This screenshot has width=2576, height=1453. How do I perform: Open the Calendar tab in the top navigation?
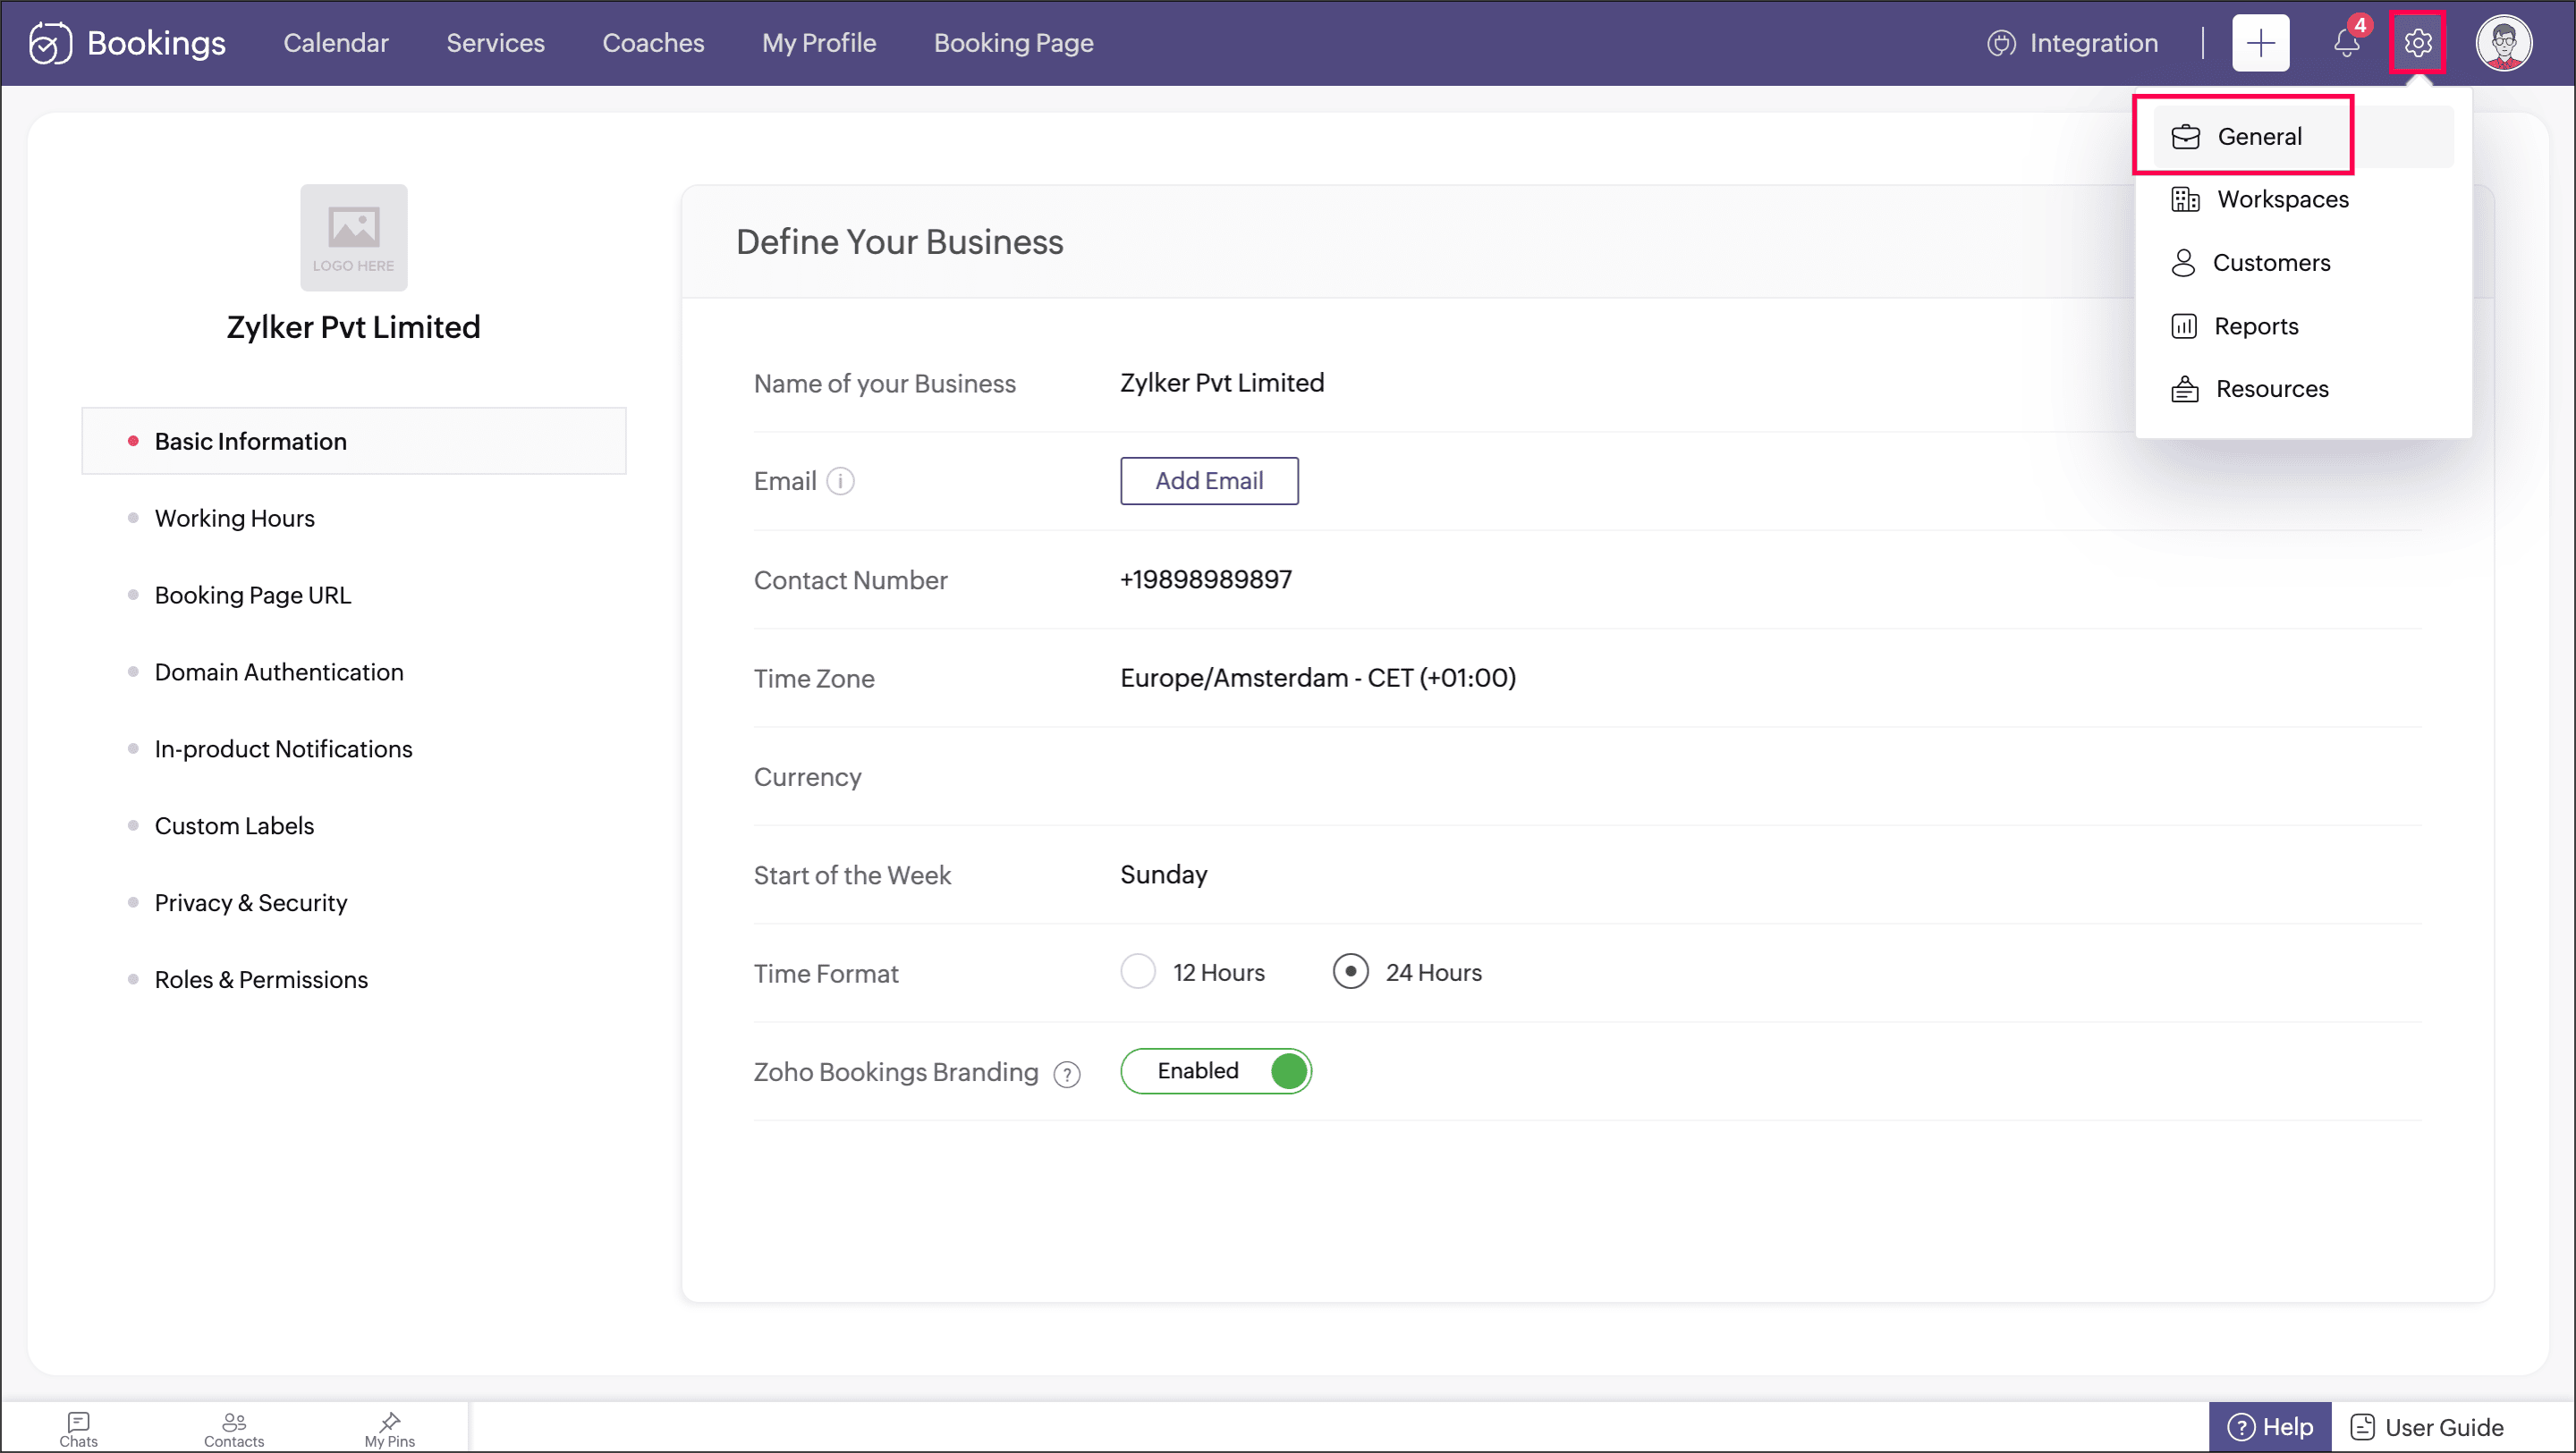[335, 43]
